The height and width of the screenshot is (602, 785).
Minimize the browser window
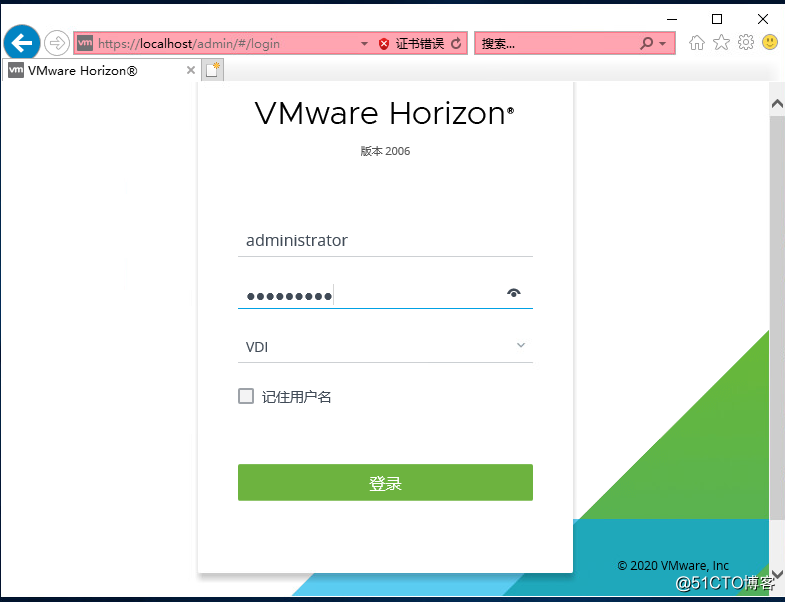pyautogui.click(x=672, y=19)
